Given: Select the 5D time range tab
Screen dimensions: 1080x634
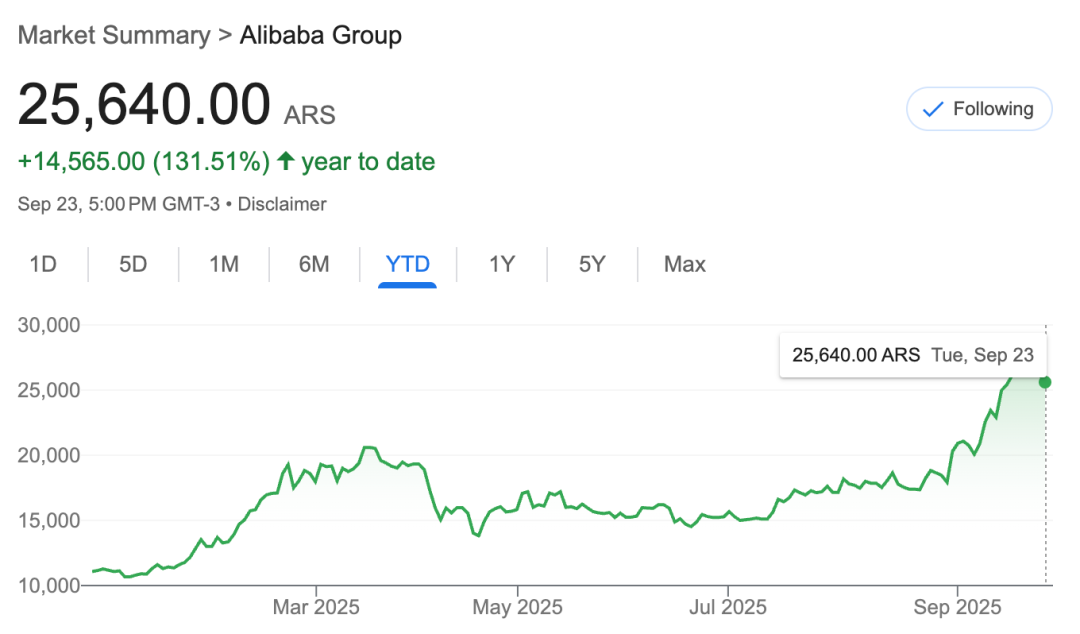Looking at the screenshot, I should (x=133, y=264).
